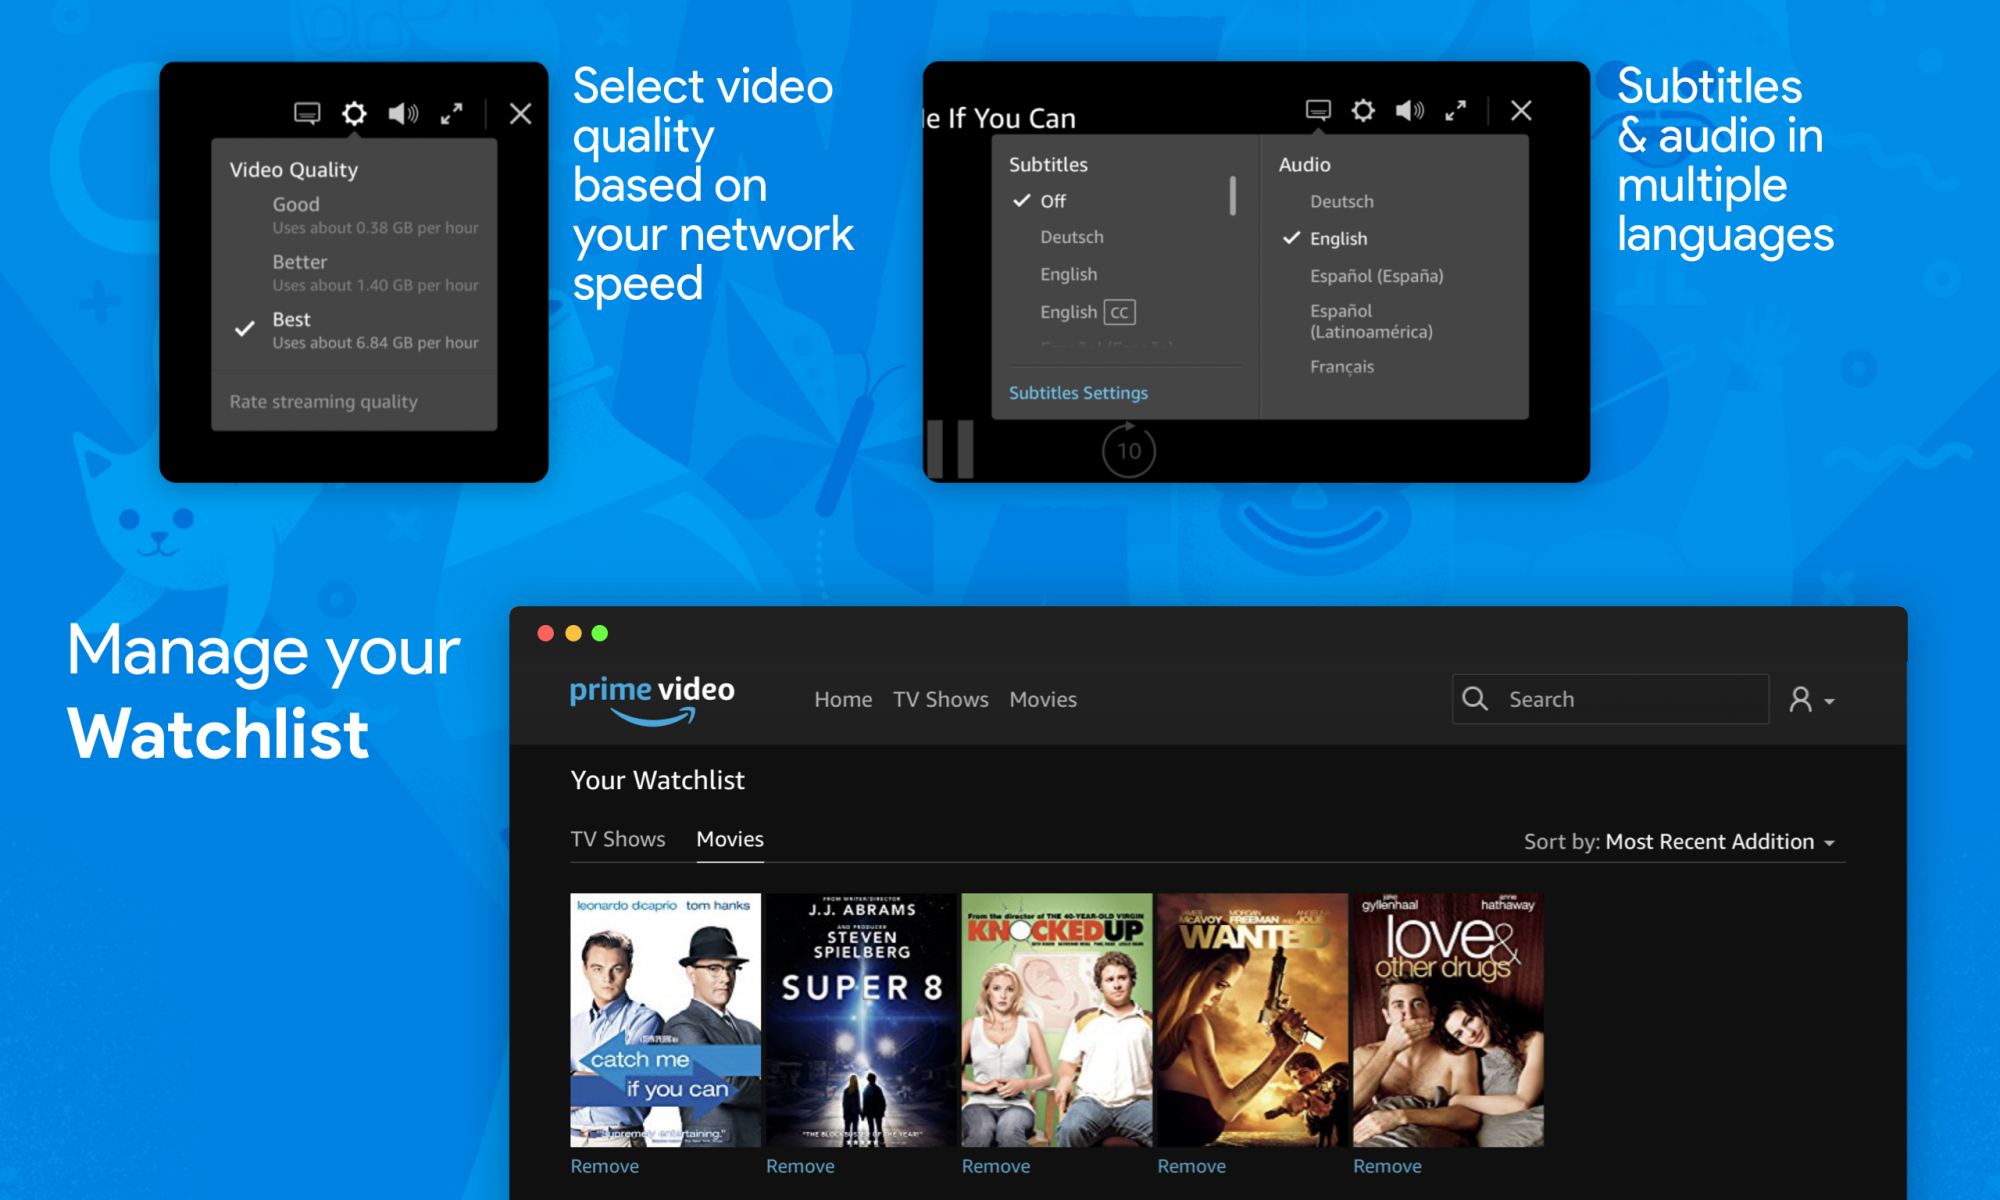The height and width of the screenshot is (1200, 2000).
Task: Click volume speaker icon in Video Quality player
Action: click(x=403, y=113)
